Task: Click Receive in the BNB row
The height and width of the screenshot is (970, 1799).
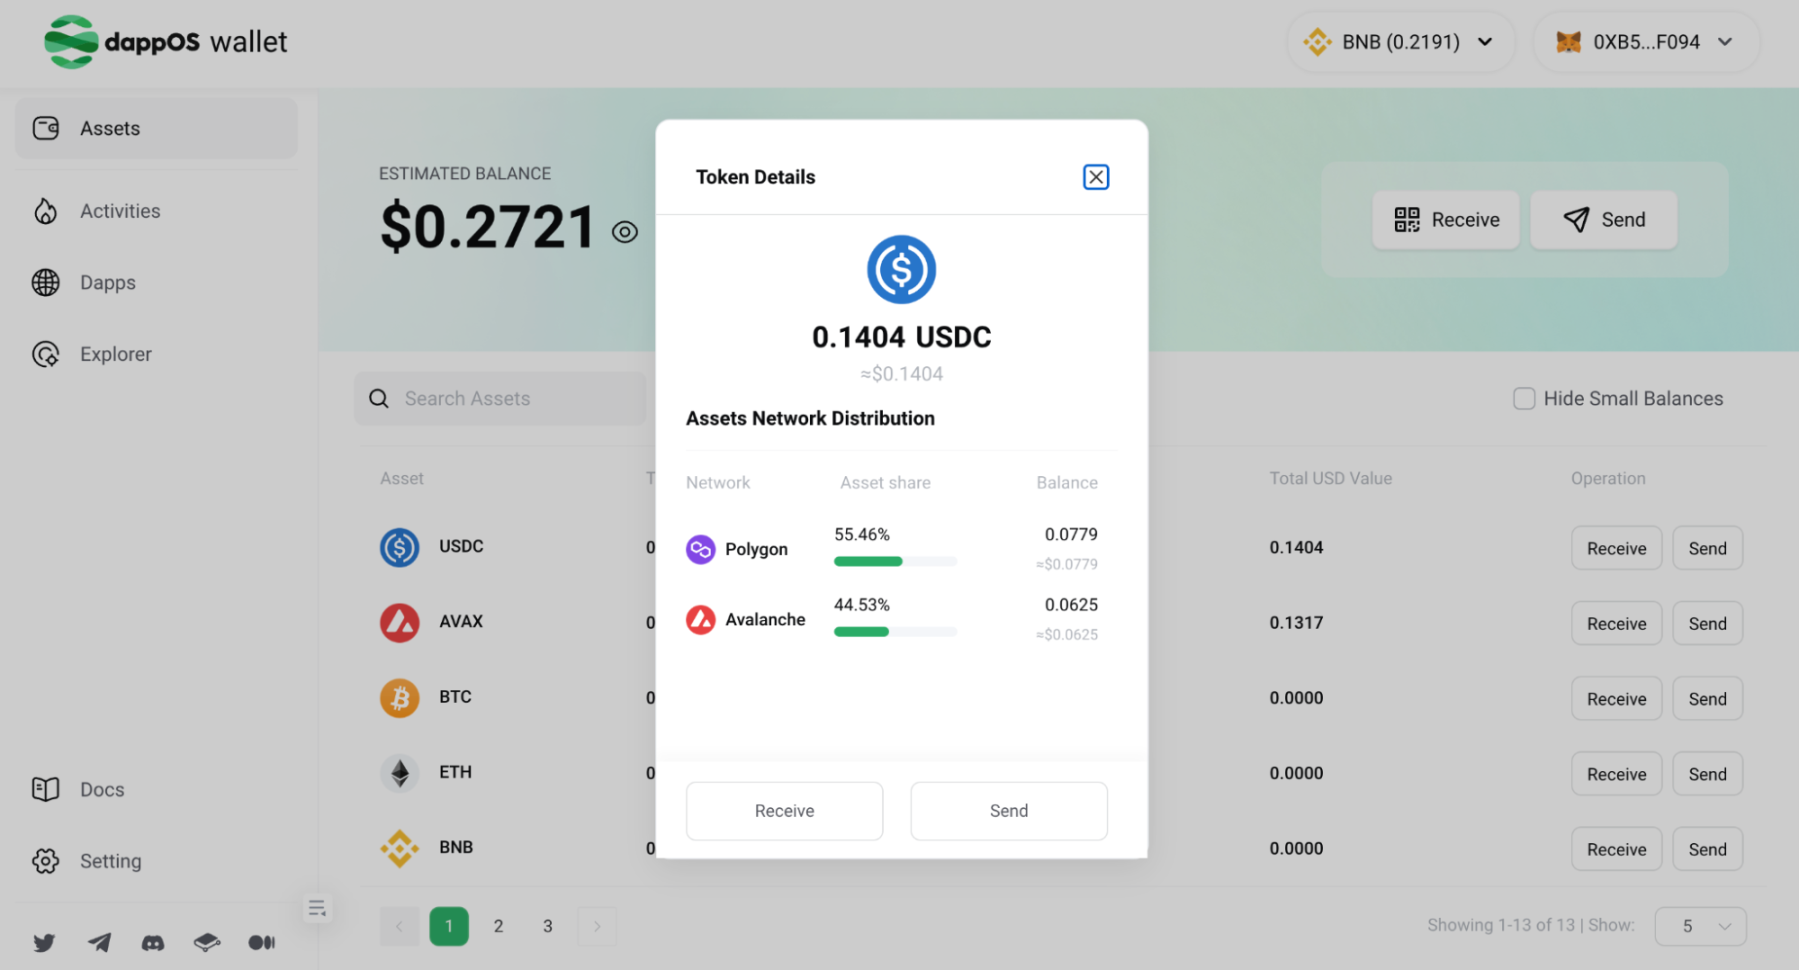Action: coord(1616,849)
